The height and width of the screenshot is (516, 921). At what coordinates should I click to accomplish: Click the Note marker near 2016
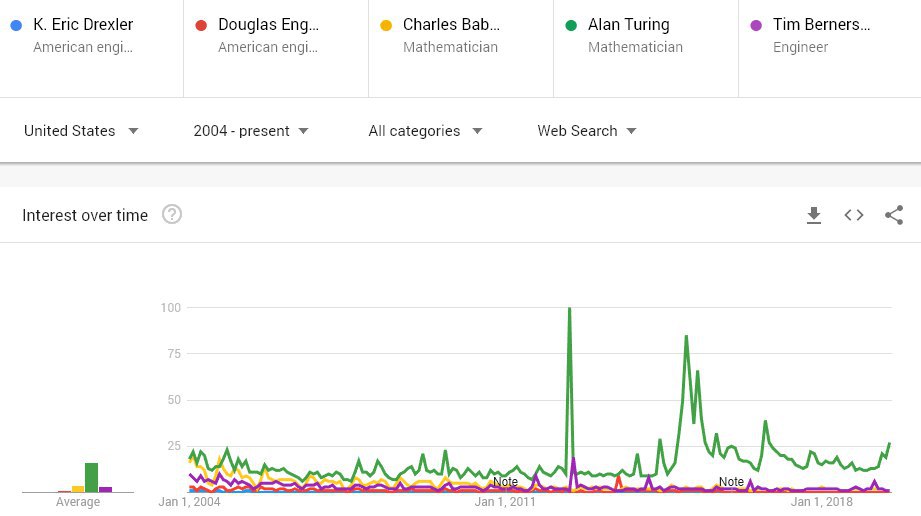click(x=731, y=481)
